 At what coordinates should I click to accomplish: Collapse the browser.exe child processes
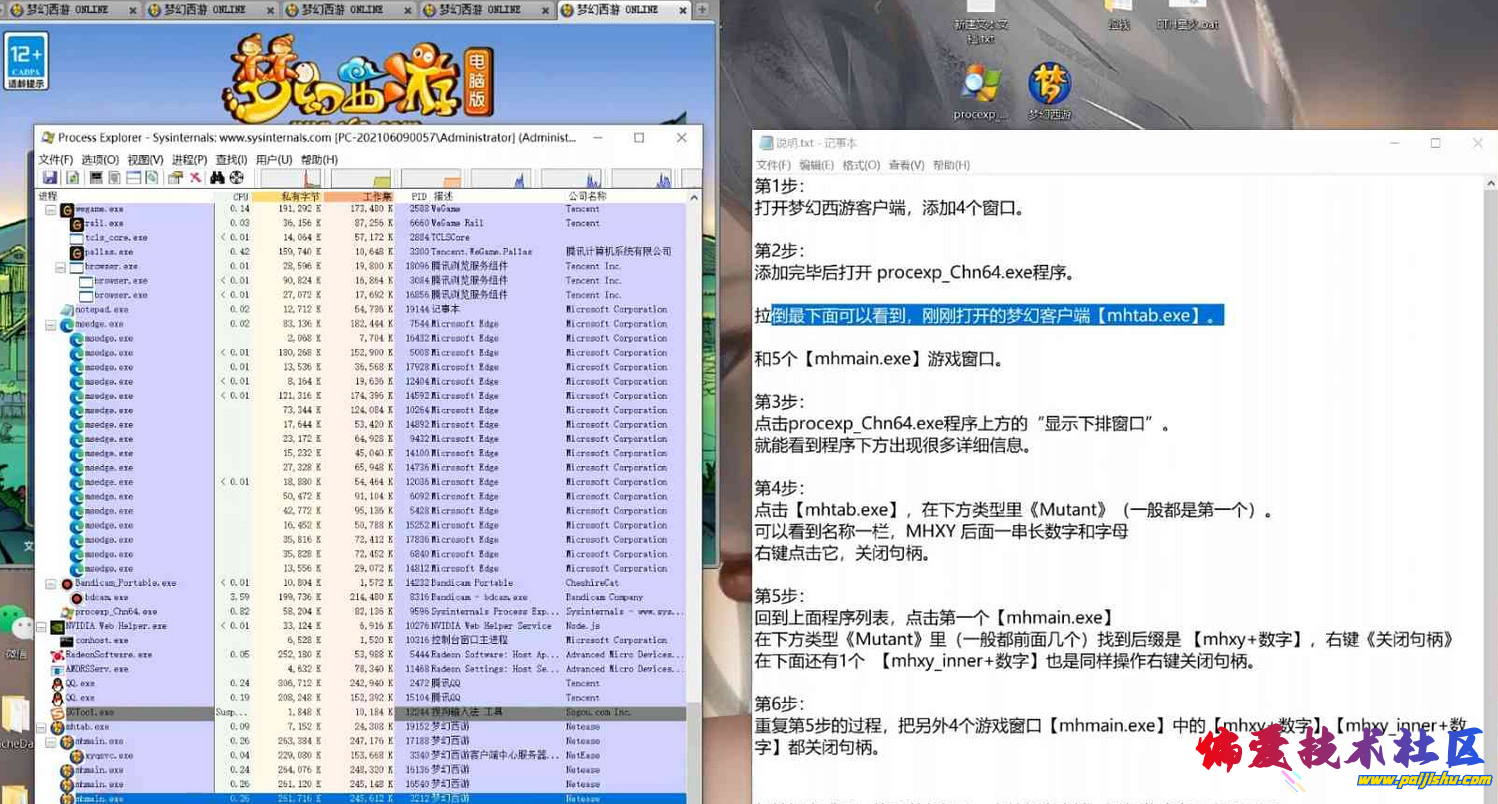click(59, 267)
